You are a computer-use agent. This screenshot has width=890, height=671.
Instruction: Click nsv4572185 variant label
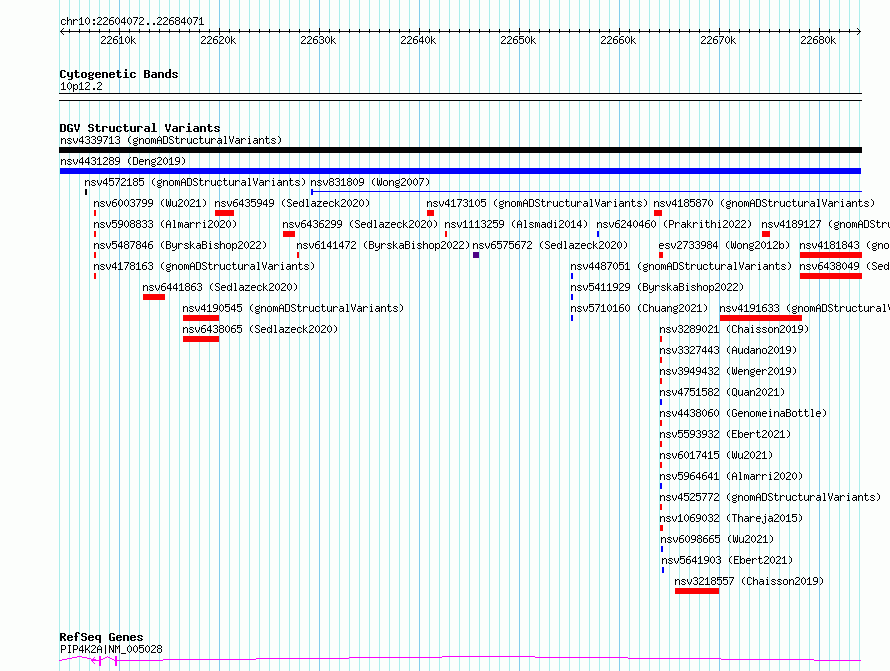click(195, 182)
